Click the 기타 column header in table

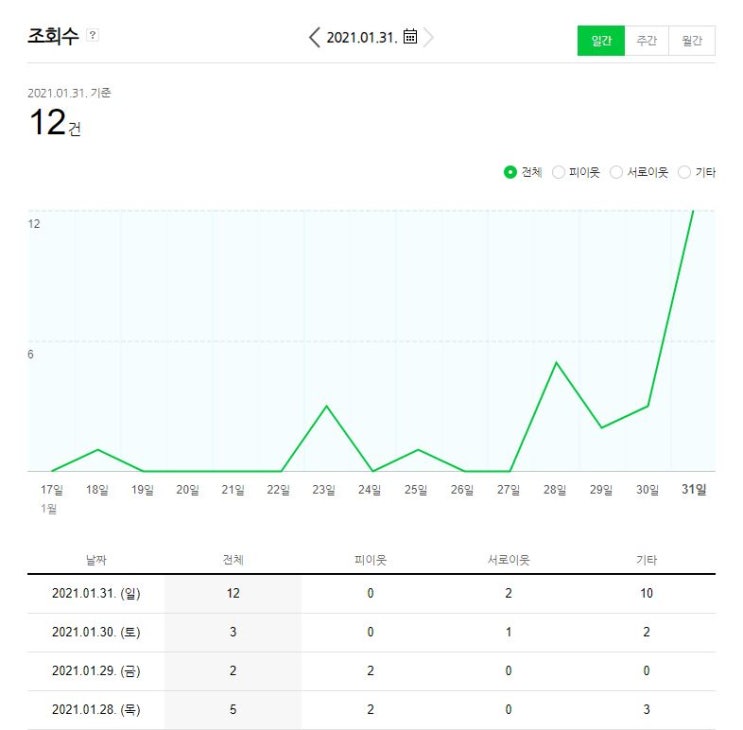coord(646,560)
